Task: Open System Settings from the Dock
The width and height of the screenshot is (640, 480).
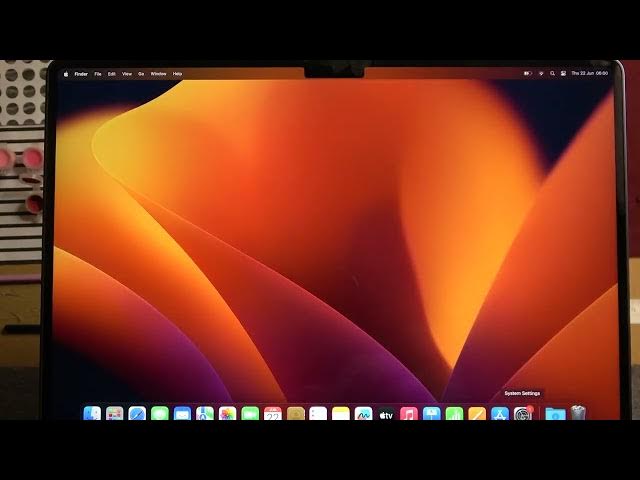Action: (x=522, y=413)
